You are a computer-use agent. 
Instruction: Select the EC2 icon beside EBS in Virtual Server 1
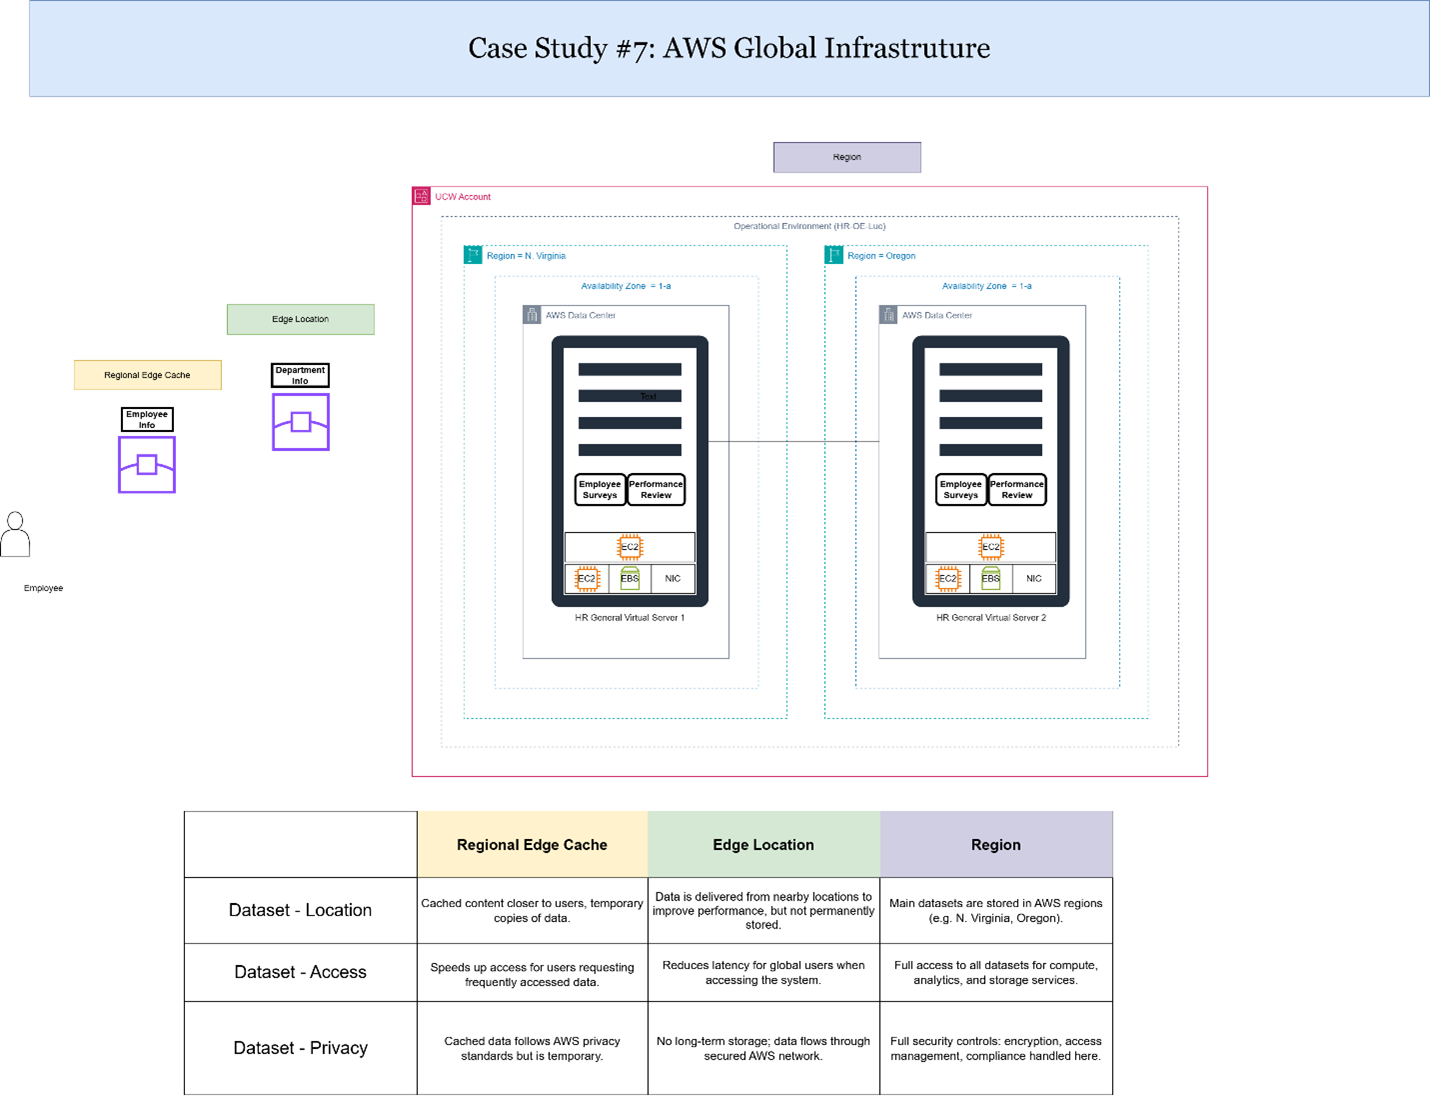(x=587, y=578)
